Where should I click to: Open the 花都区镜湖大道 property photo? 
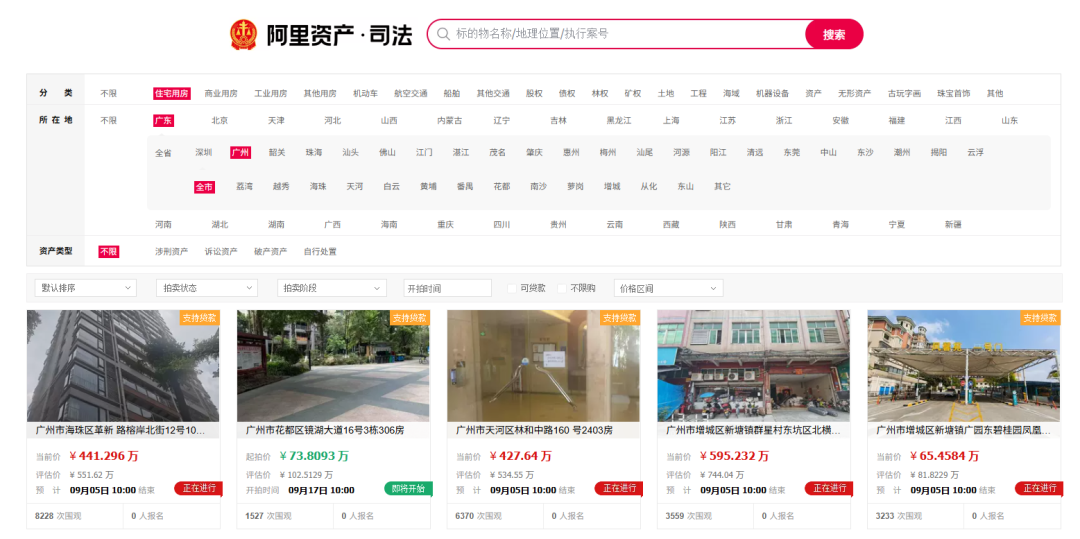tap(333, 366)
